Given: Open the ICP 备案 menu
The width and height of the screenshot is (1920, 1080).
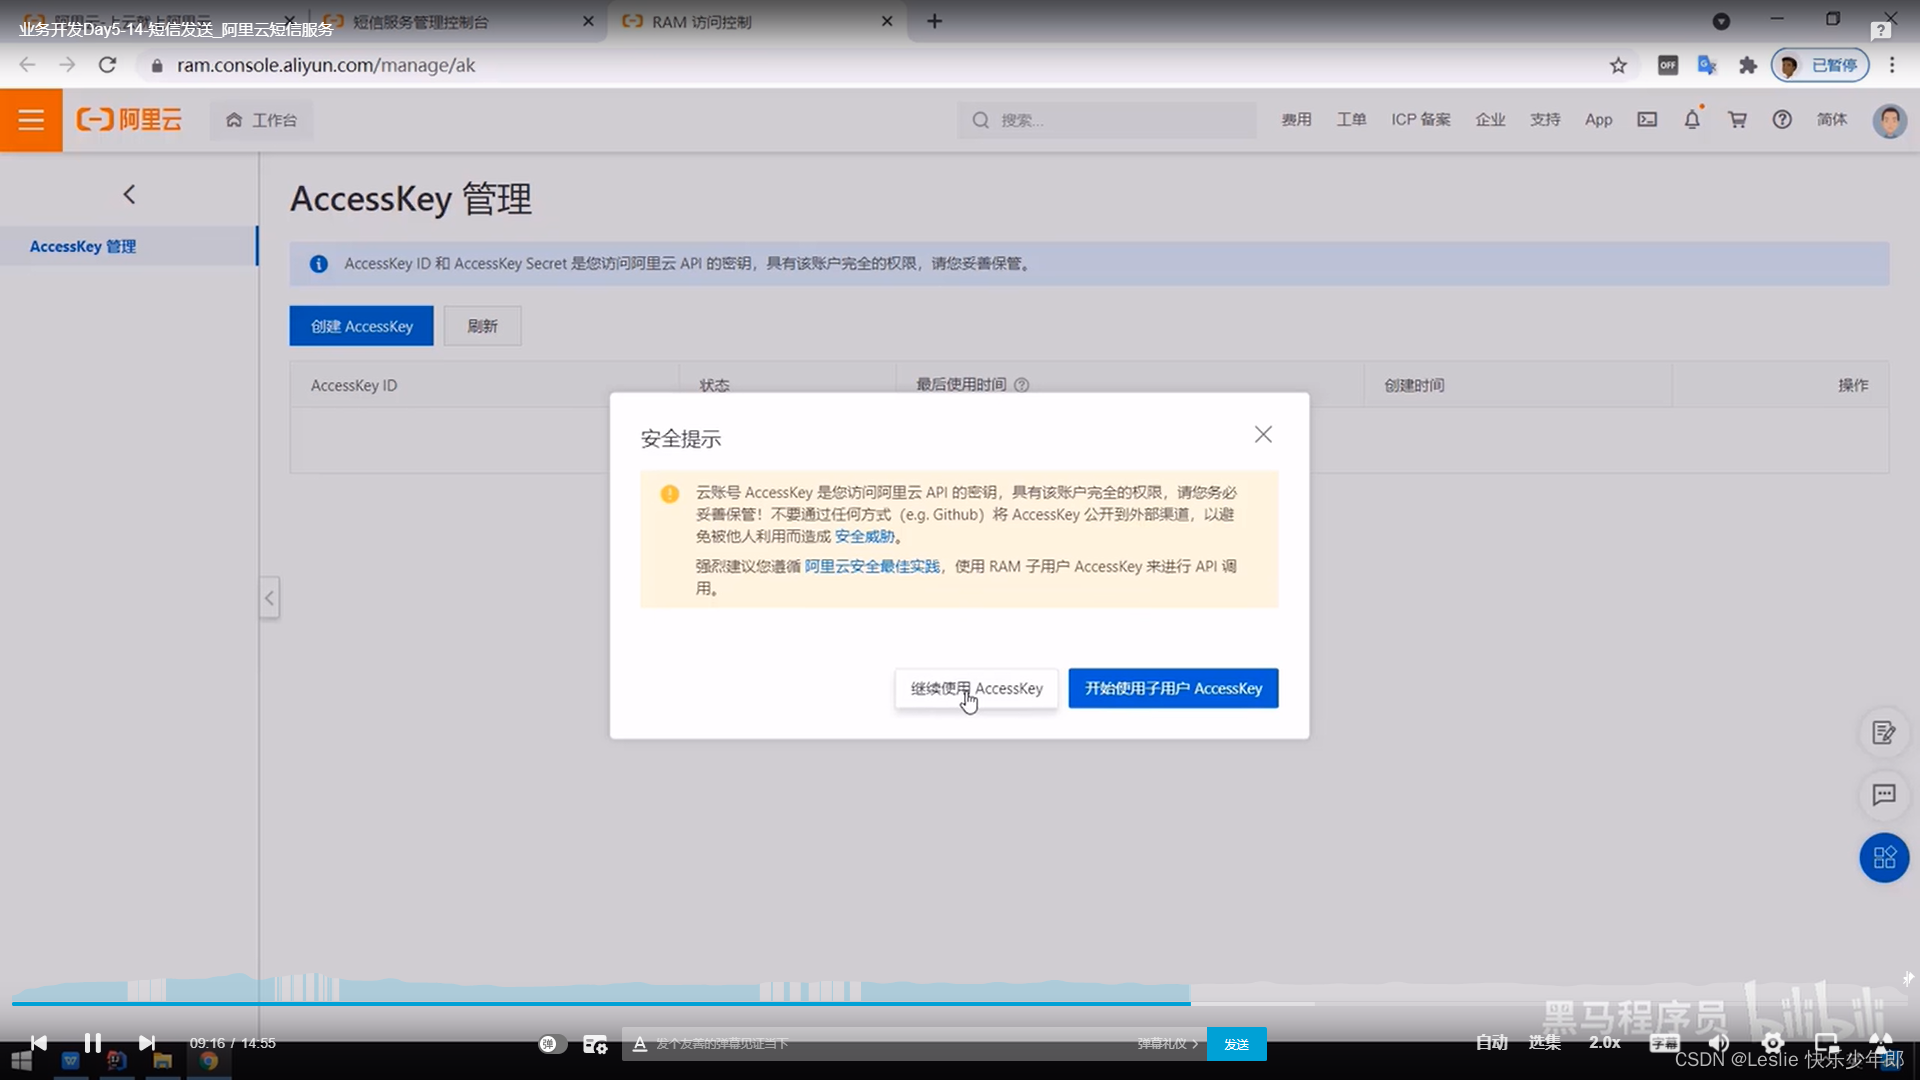Looking at the screenshot, I should (1420, 120).
